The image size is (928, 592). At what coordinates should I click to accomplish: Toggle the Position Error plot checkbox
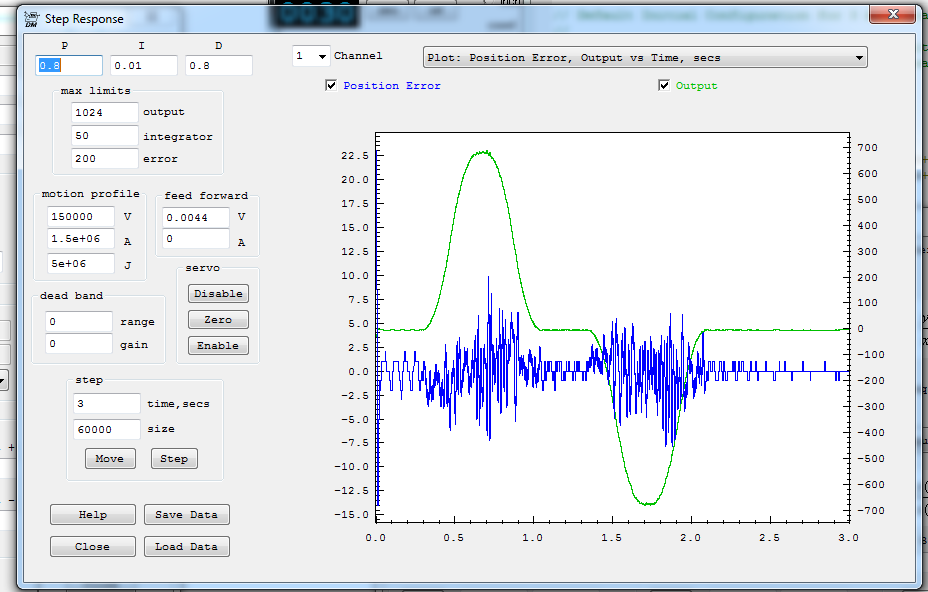(331, 85)
